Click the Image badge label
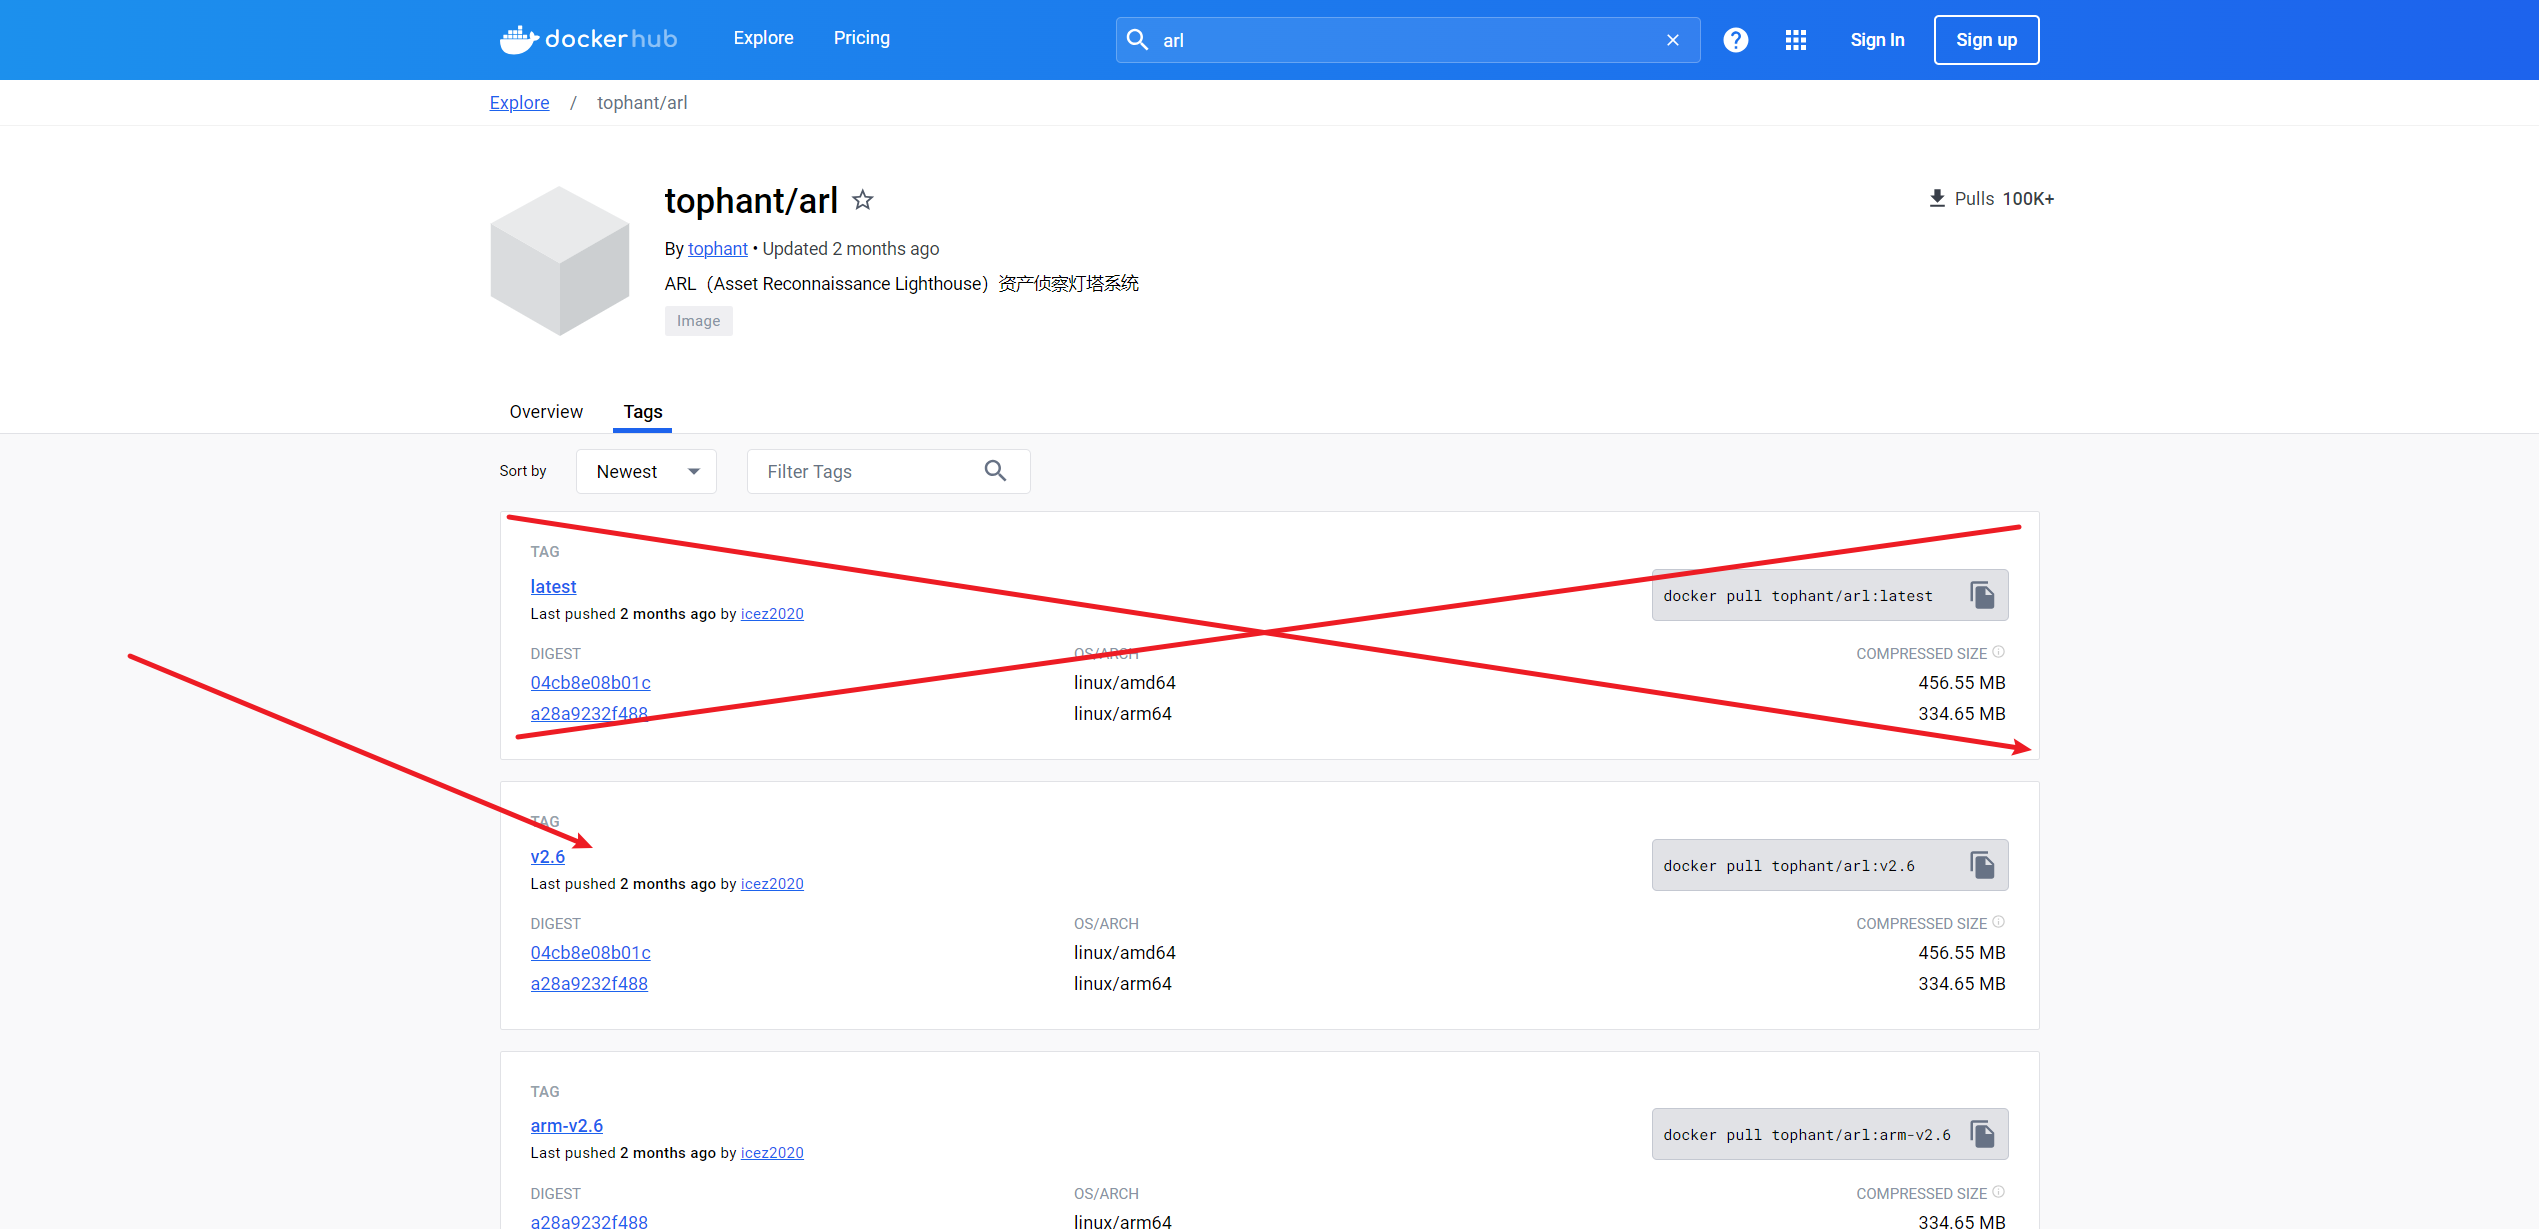2539x1229 pixels. (x=699, y=321)
